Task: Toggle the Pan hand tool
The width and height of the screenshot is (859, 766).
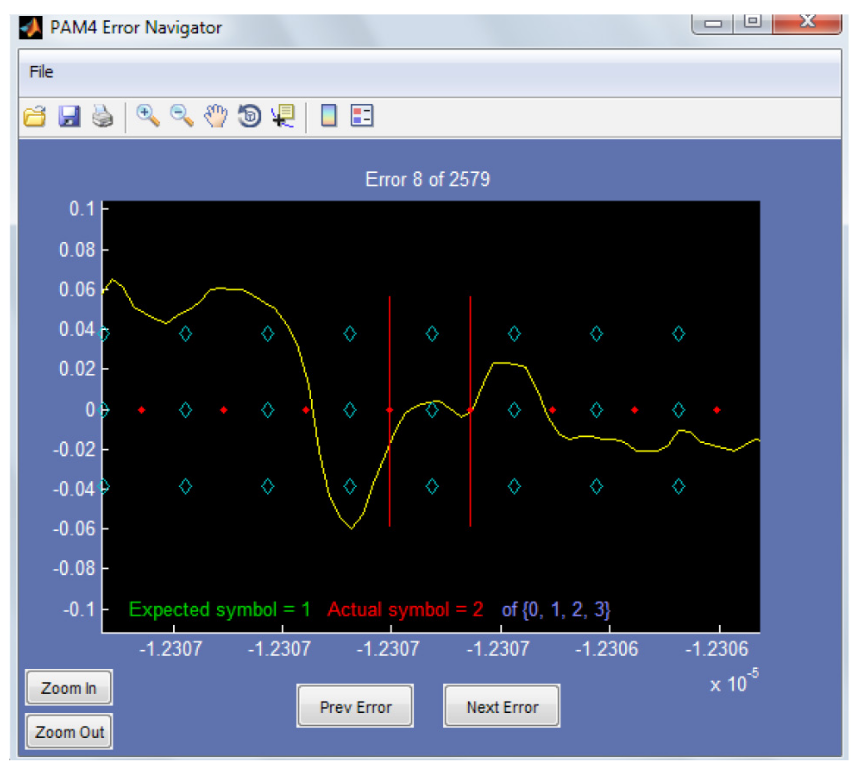Action: [214, 116]
